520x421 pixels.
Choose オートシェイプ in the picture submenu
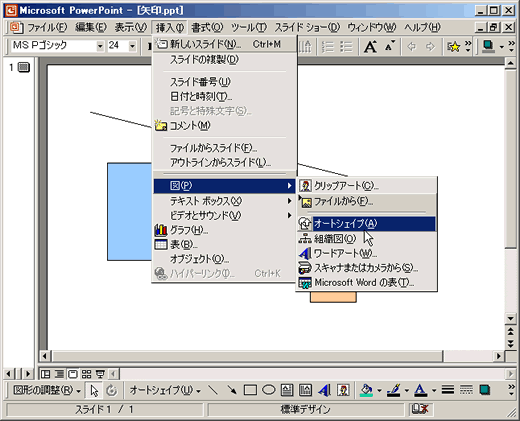(x=366, y=224)
